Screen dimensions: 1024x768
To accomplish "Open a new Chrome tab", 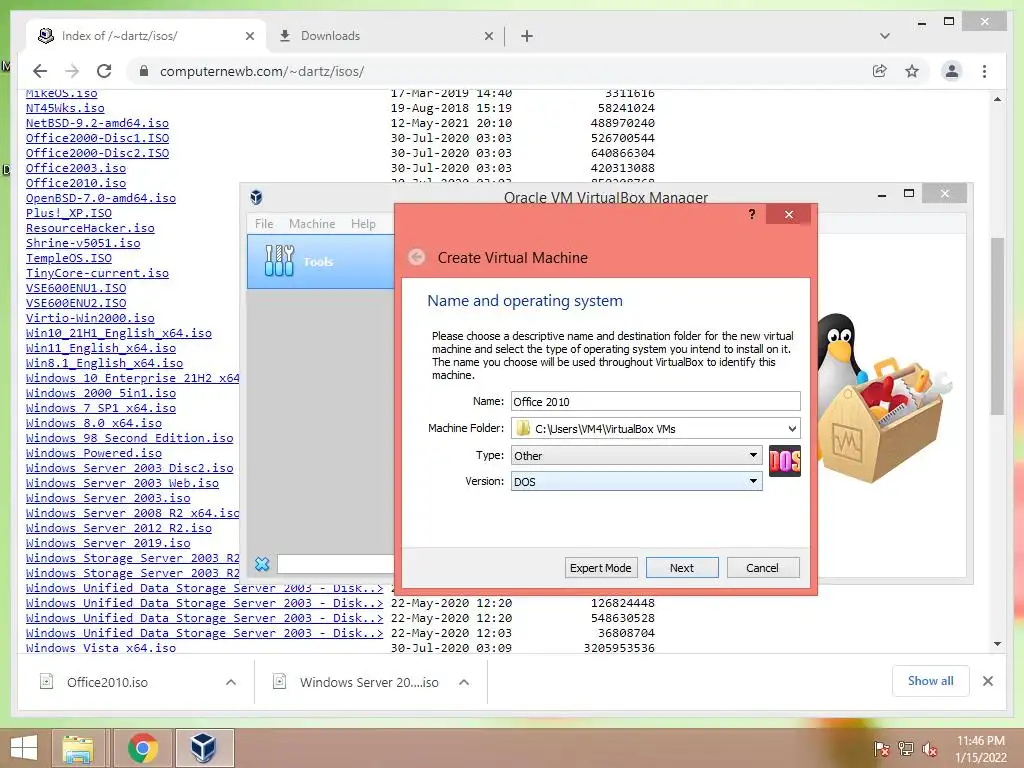I will tap(527, 36).
